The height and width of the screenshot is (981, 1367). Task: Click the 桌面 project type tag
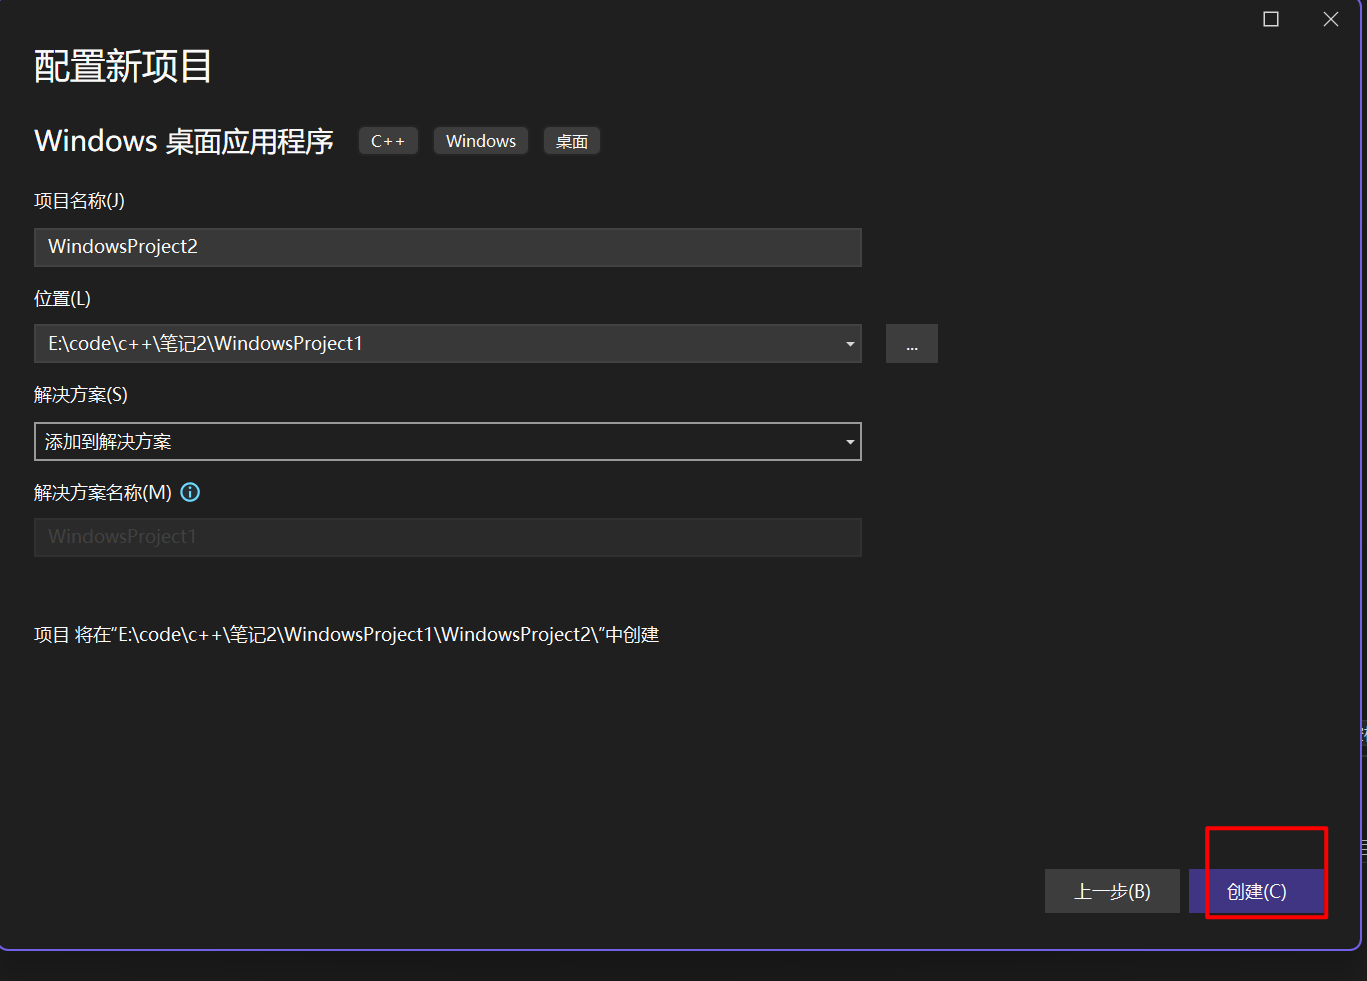(x=572, y=141)
